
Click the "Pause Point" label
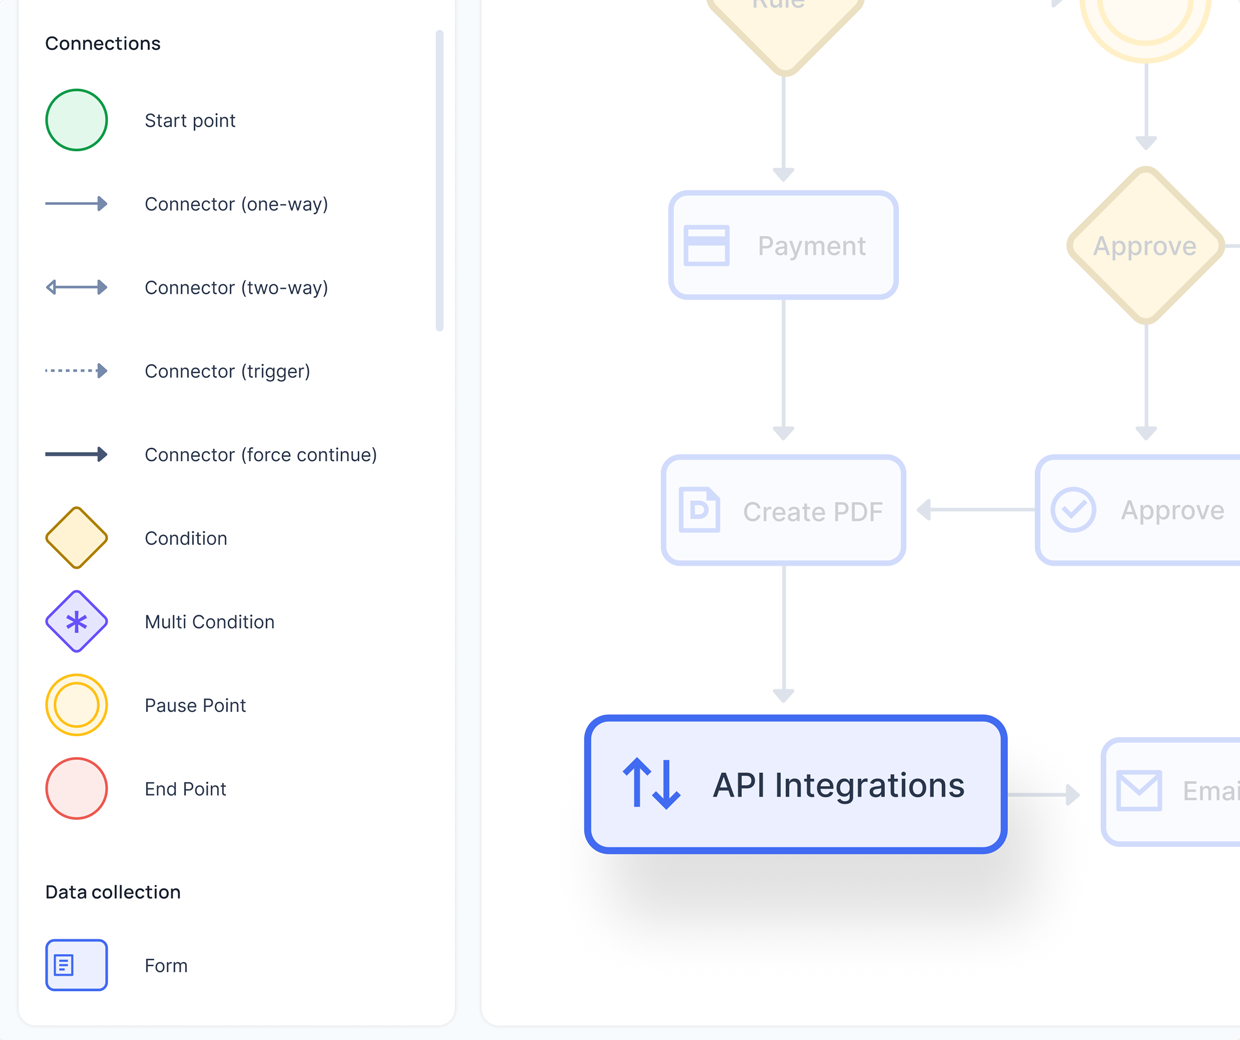click(x=195, y=705)
